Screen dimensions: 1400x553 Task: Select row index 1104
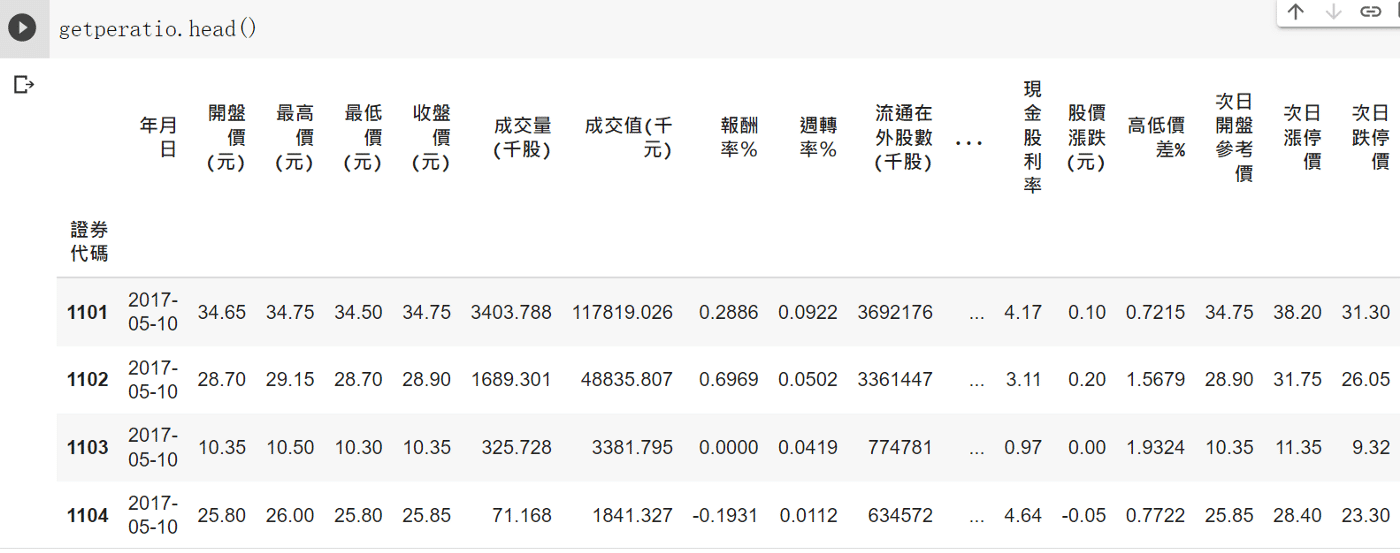click(x=87, y=516)
